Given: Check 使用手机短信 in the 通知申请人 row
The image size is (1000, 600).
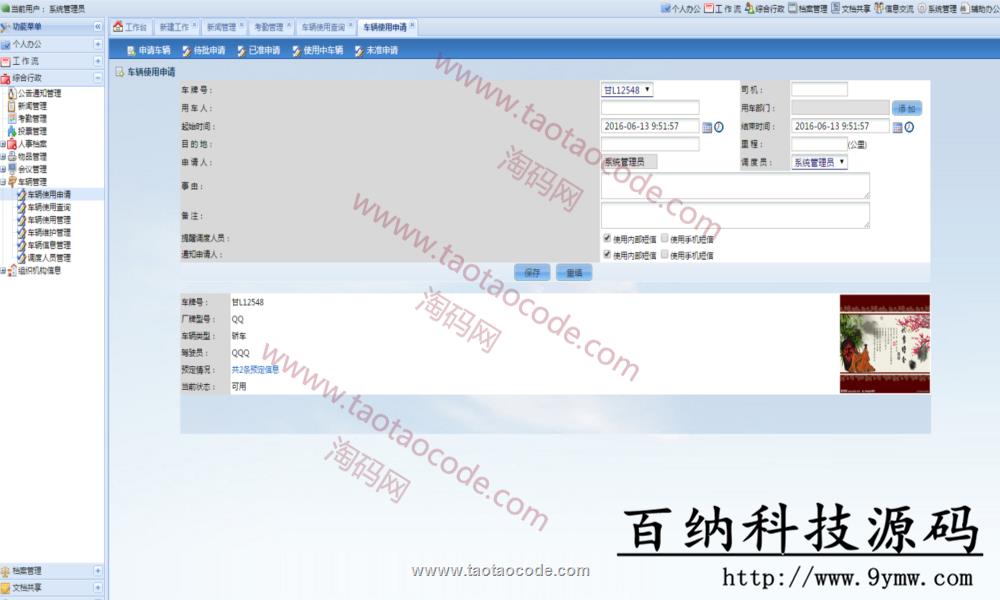Looking at the screenshot, I should coord(665,255).
